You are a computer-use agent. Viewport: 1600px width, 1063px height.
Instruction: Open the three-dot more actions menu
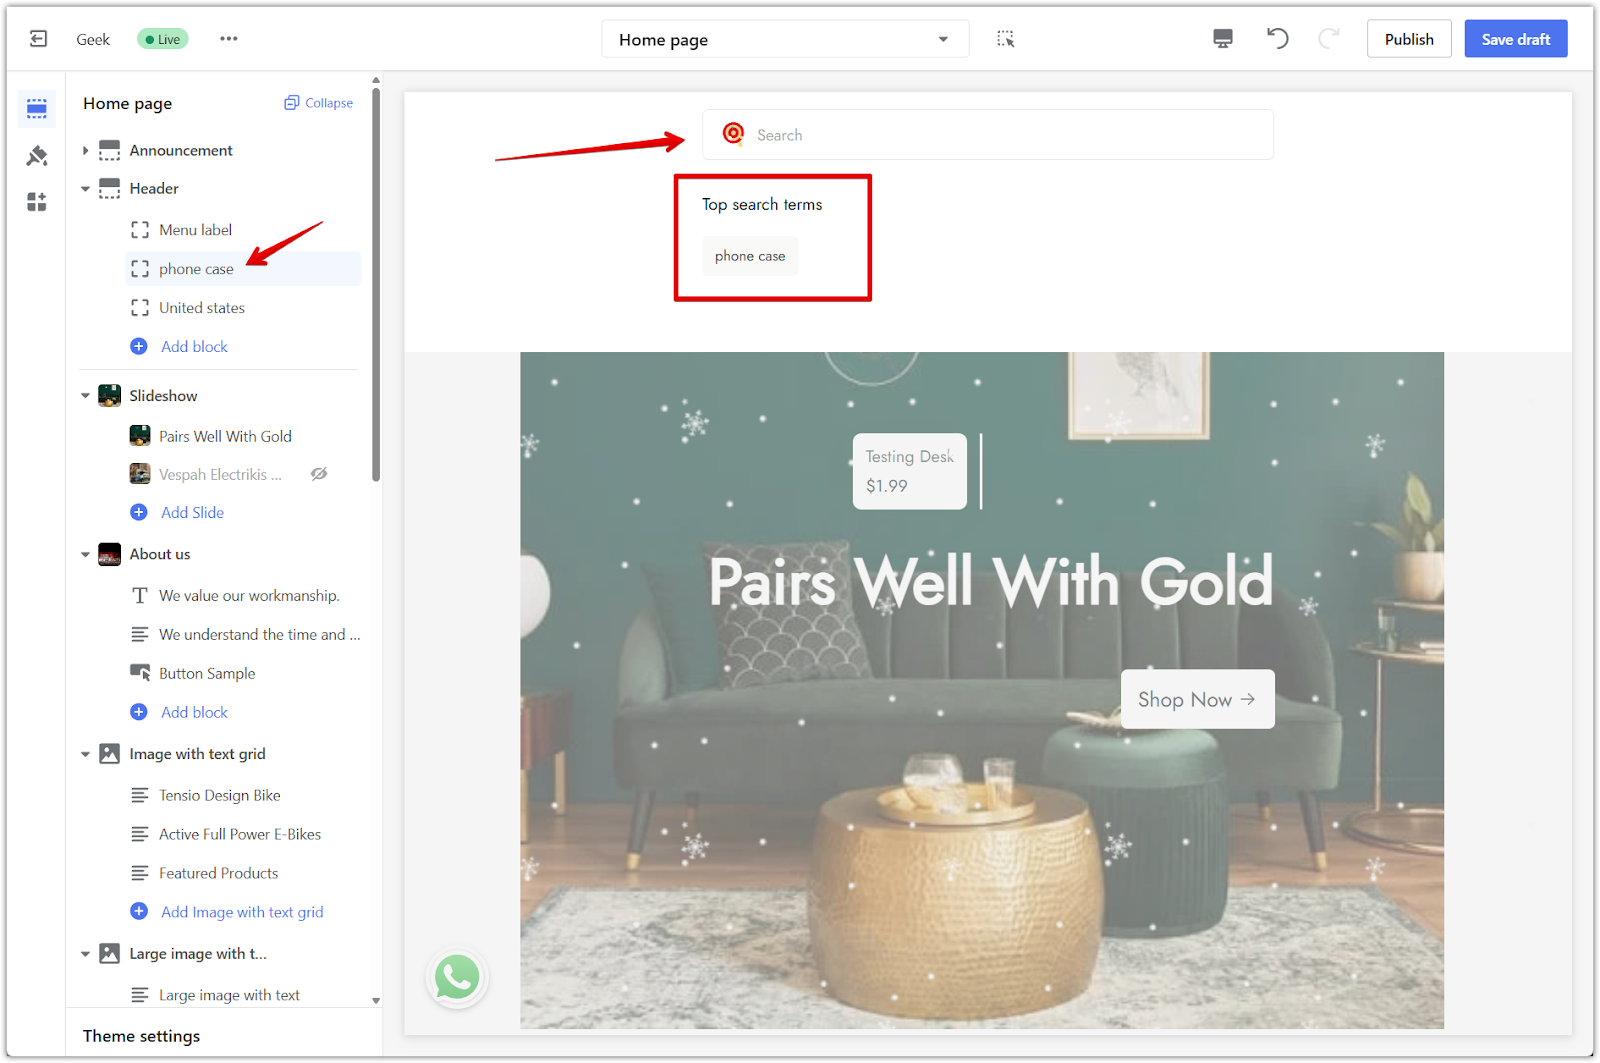point(229,39)
